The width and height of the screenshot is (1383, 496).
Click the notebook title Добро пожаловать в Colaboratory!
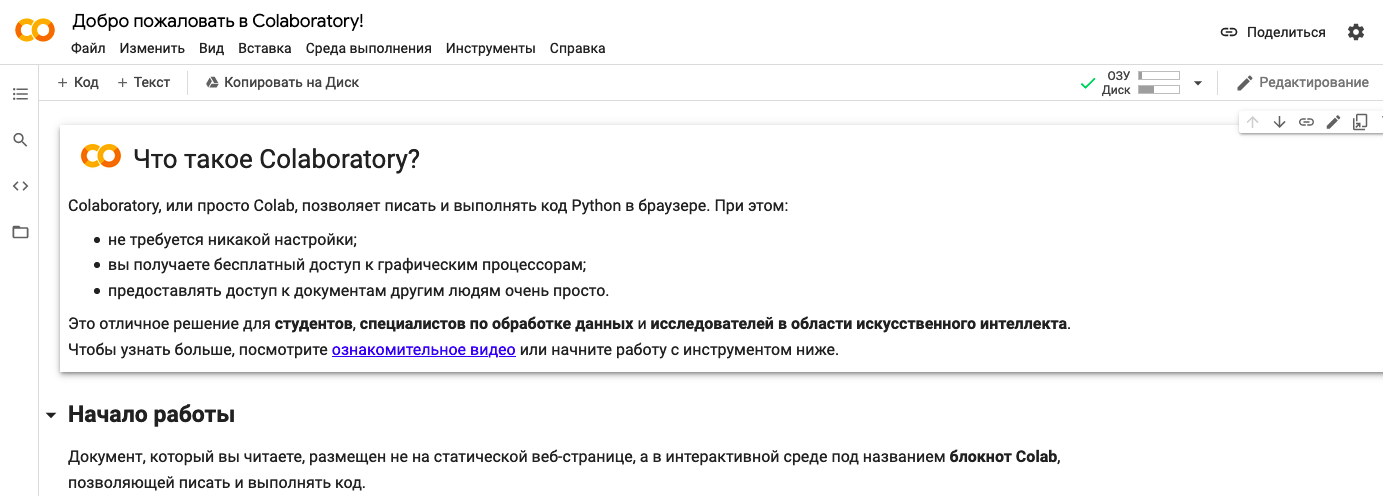(218, 21)
